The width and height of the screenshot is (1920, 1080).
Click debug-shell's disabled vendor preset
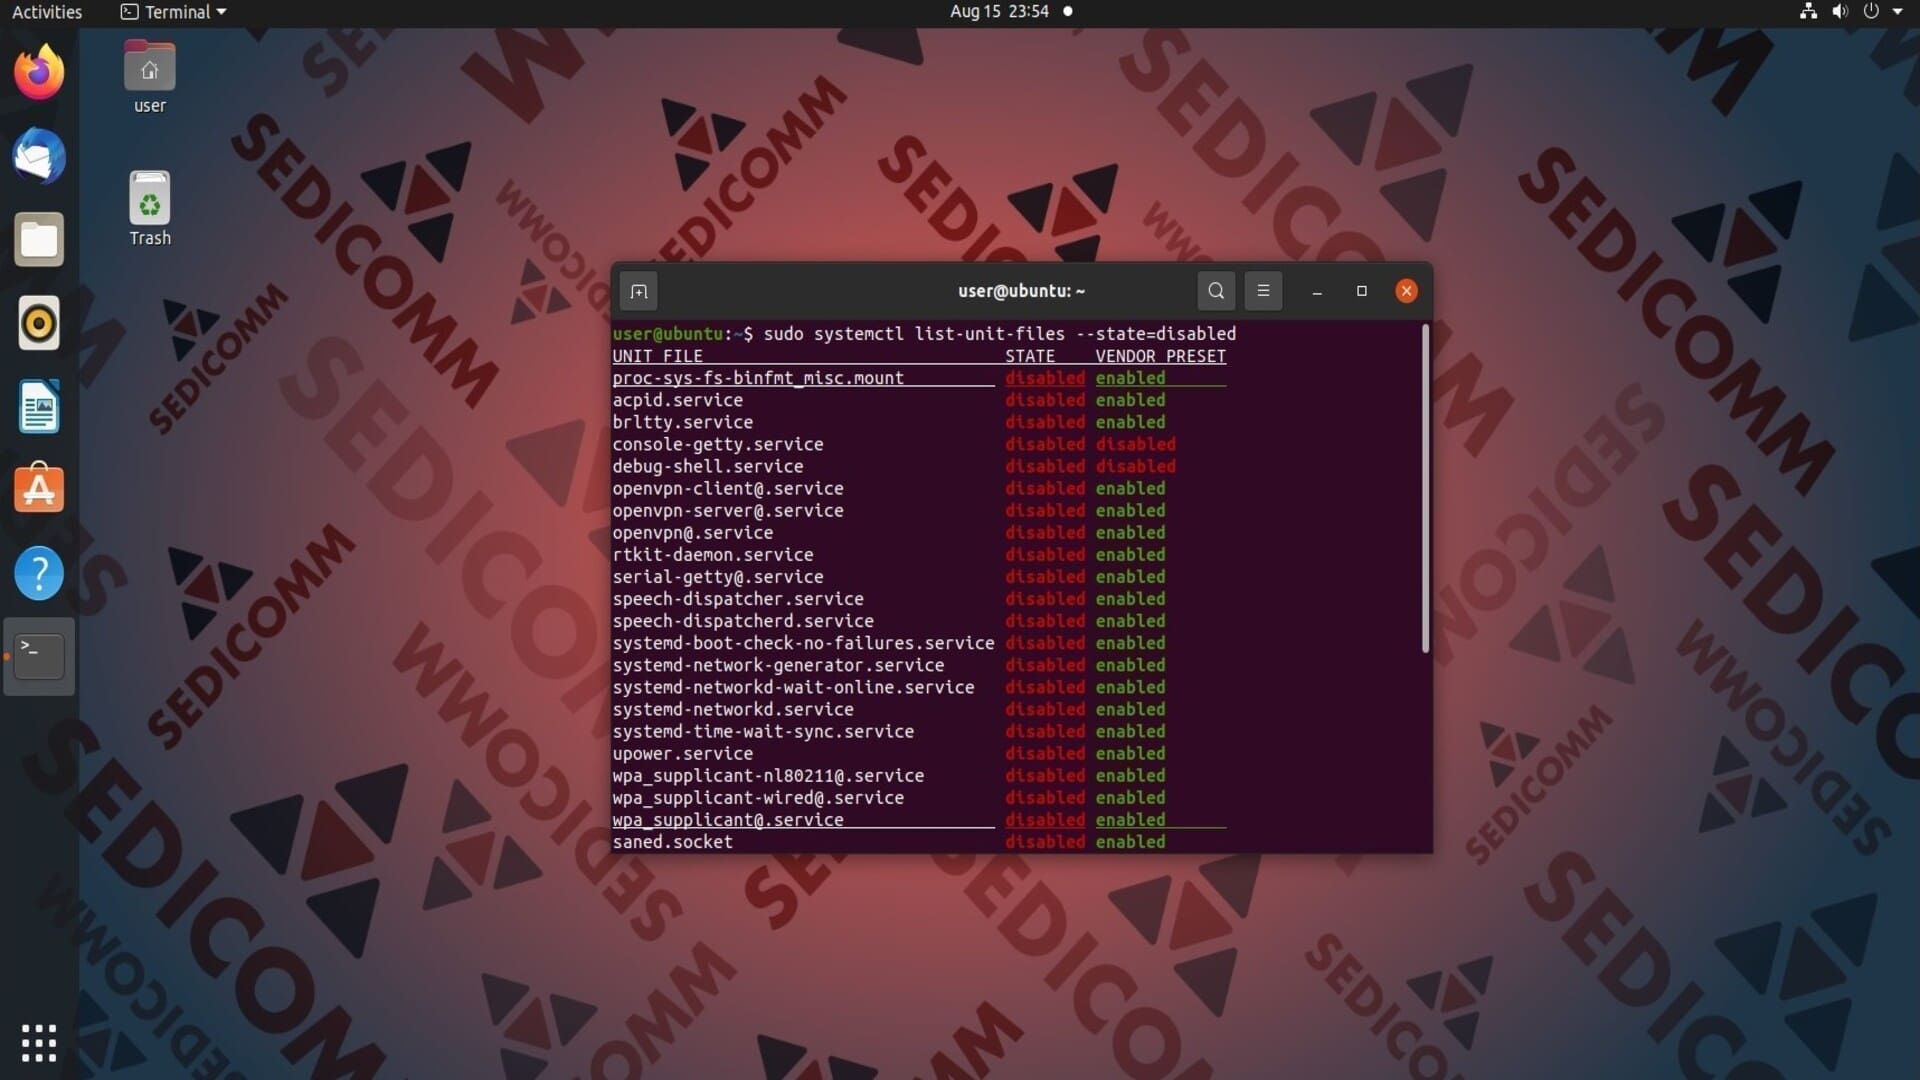click(1135, 466)
